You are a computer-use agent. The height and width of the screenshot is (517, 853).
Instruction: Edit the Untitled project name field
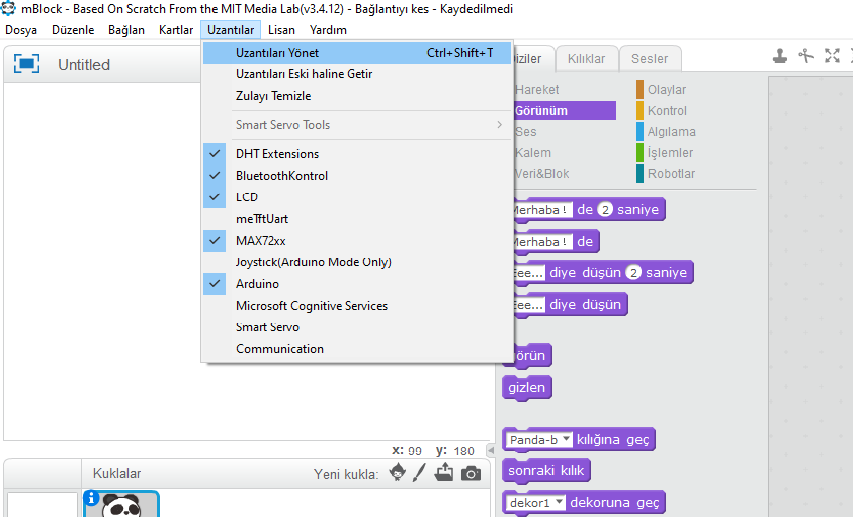84,65
